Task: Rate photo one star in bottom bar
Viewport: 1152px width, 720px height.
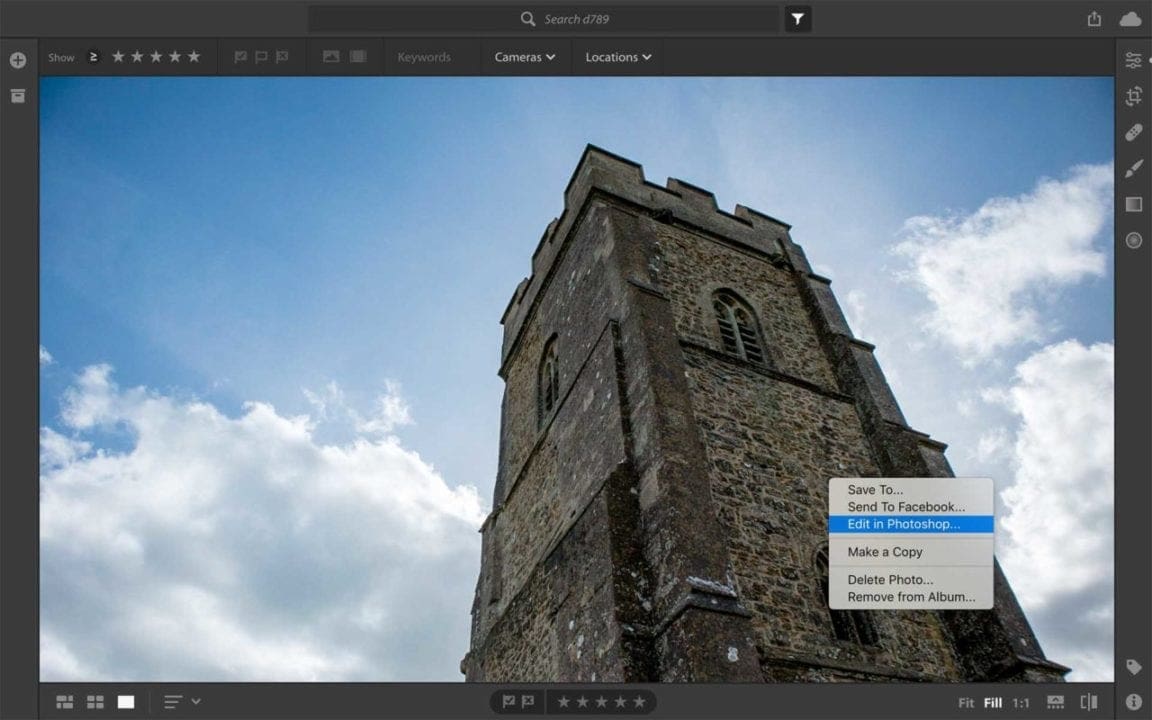Action: (x=564, y=702)
